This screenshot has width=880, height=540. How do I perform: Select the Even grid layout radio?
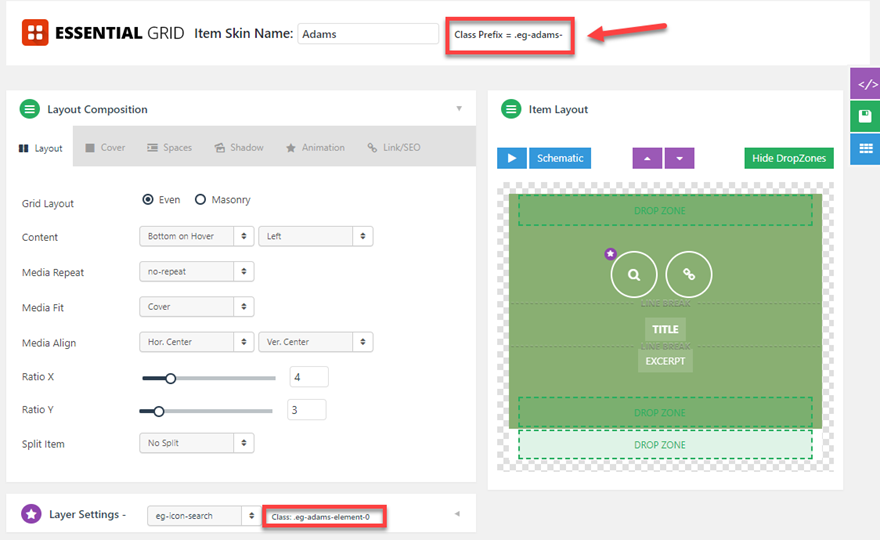(148, 200)
